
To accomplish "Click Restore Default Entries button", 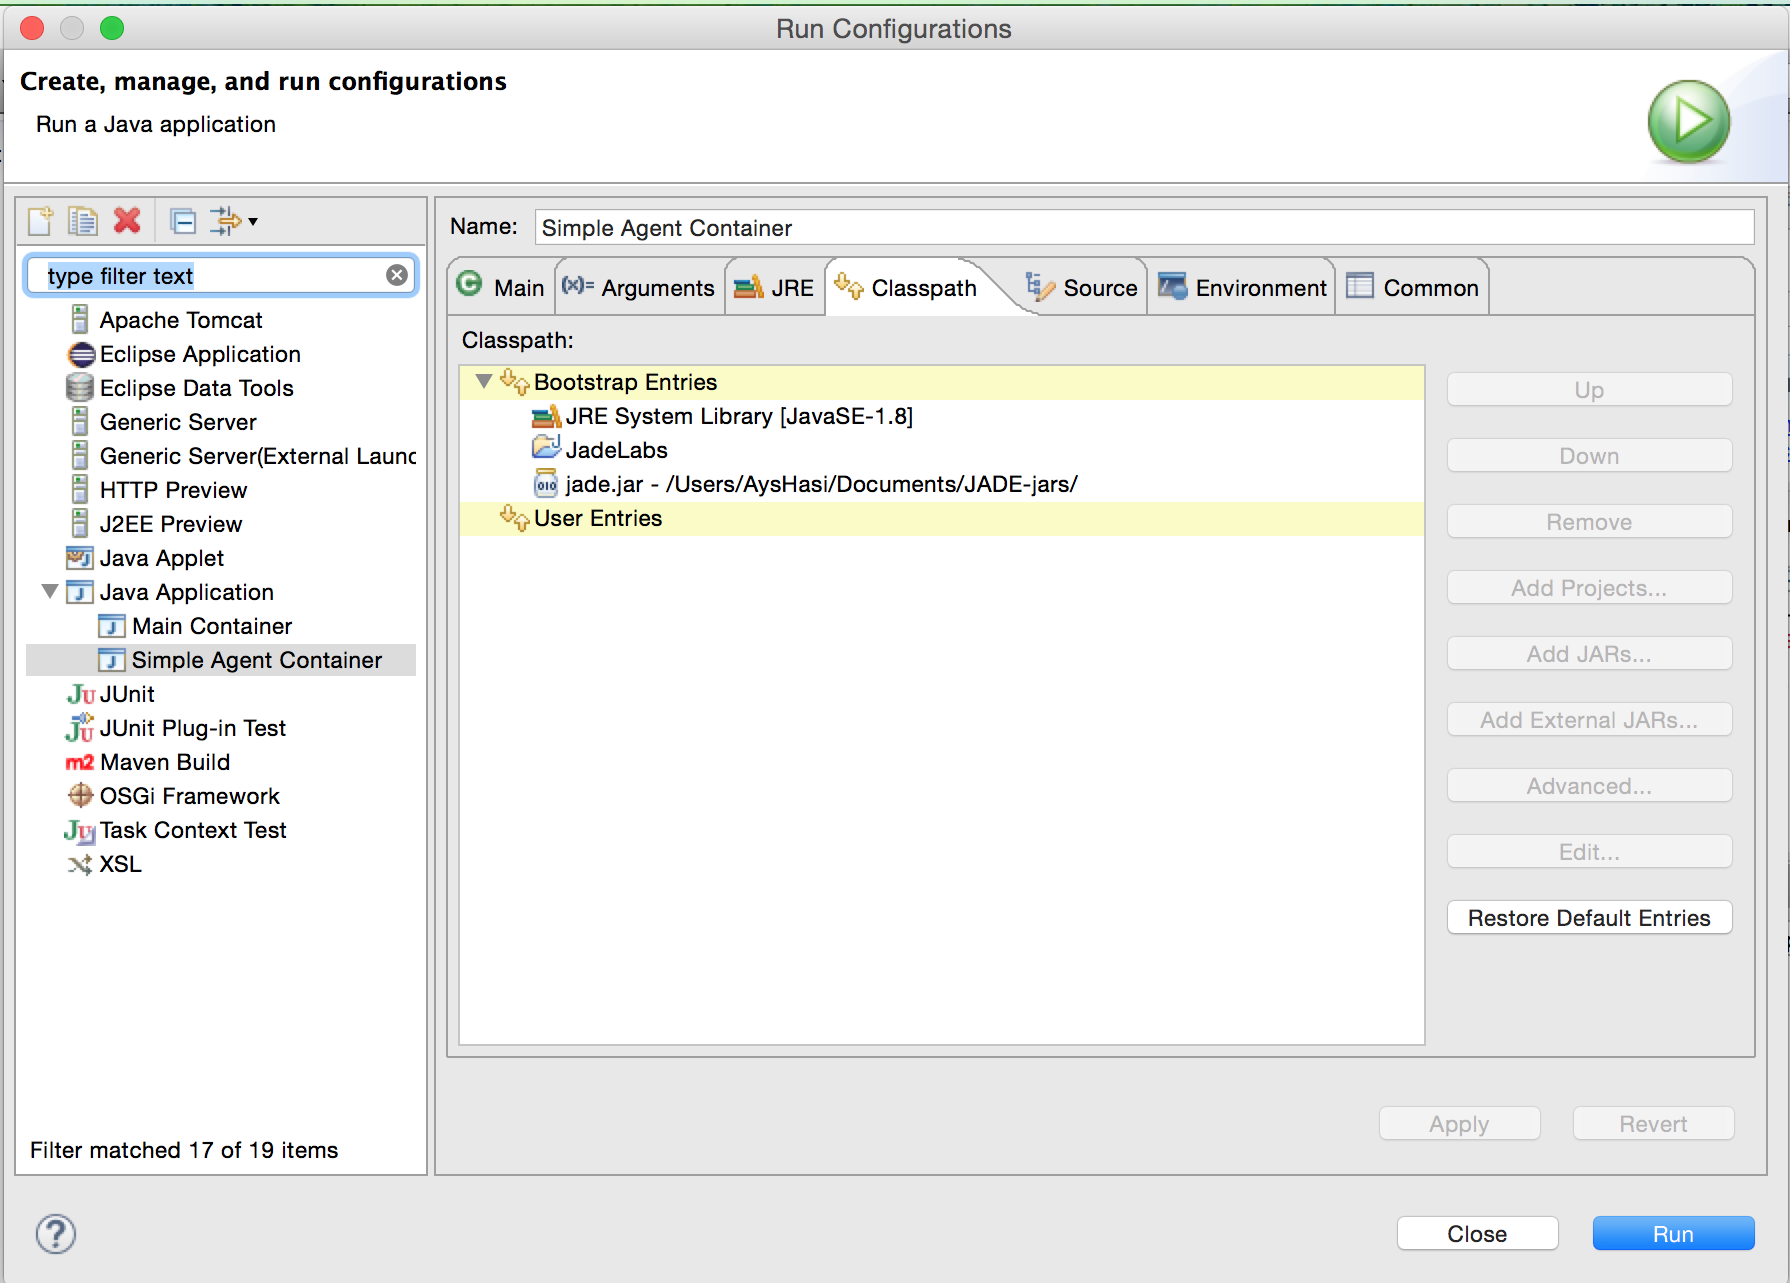I will [1589, 918].
